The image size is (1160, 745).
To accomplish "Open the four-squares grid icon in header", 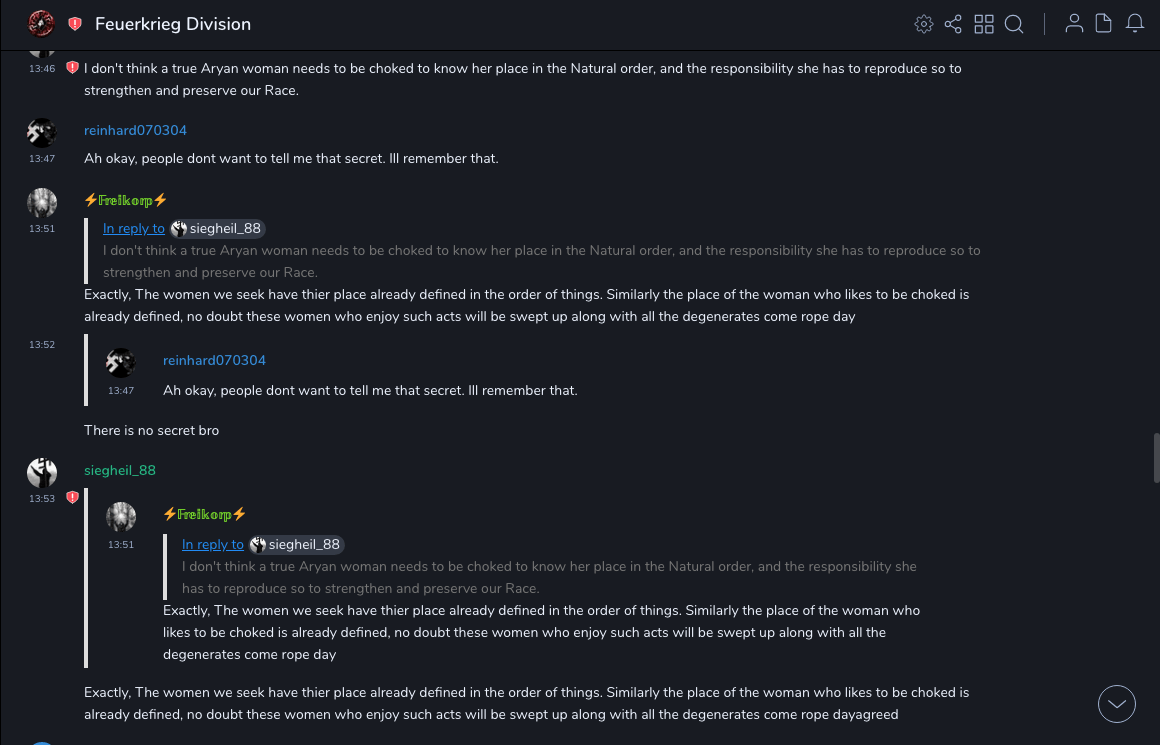I will 984,24.
